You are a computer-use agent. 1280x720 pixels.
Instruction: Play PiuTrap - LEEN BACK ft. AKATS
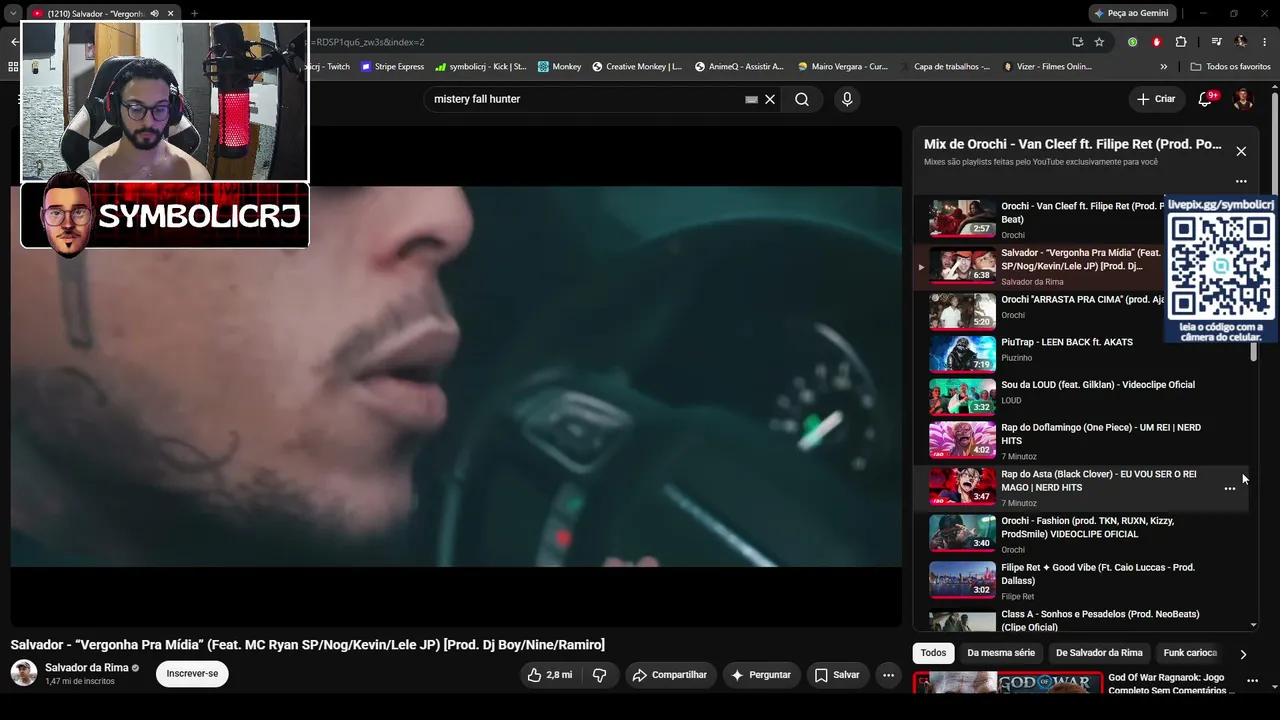(1067, 342)
